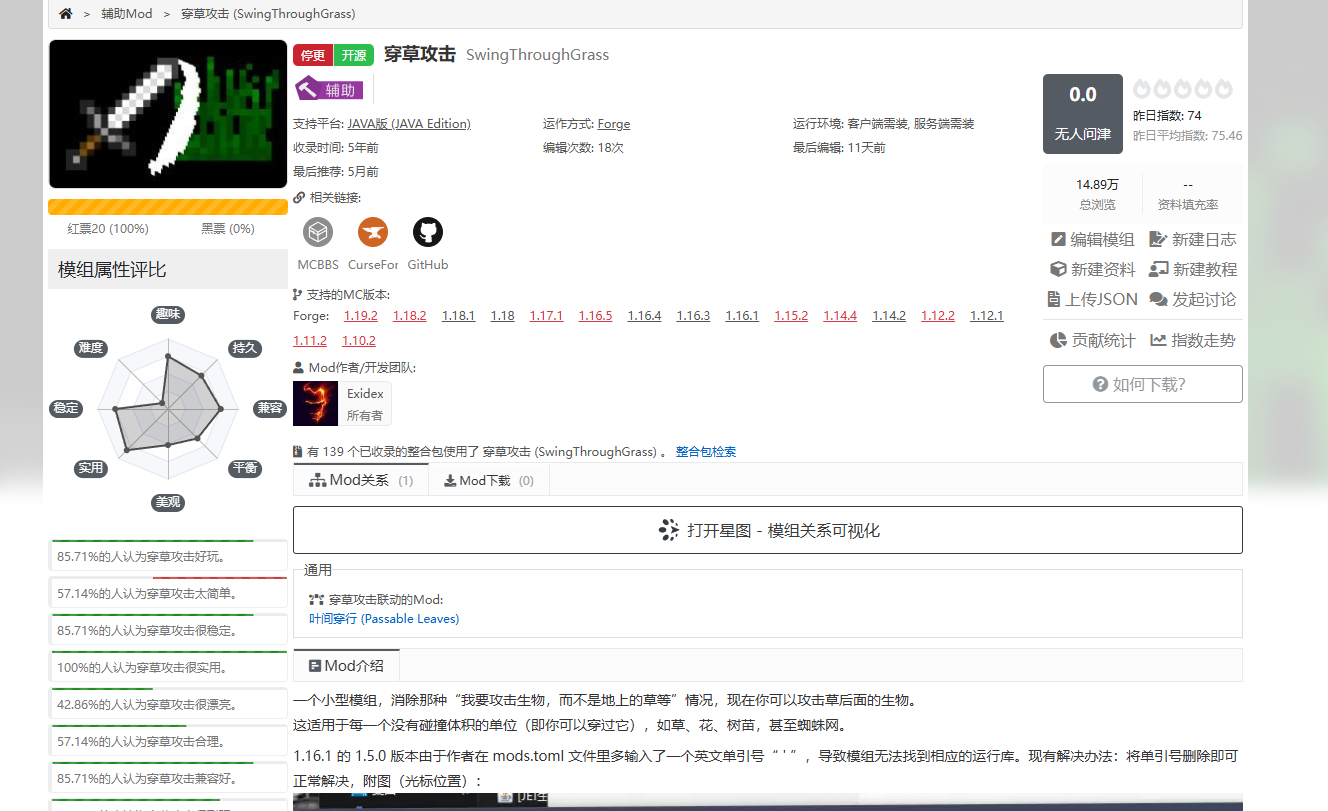
Task: Select MC version 1.18.1
Action: pos(458,316)
